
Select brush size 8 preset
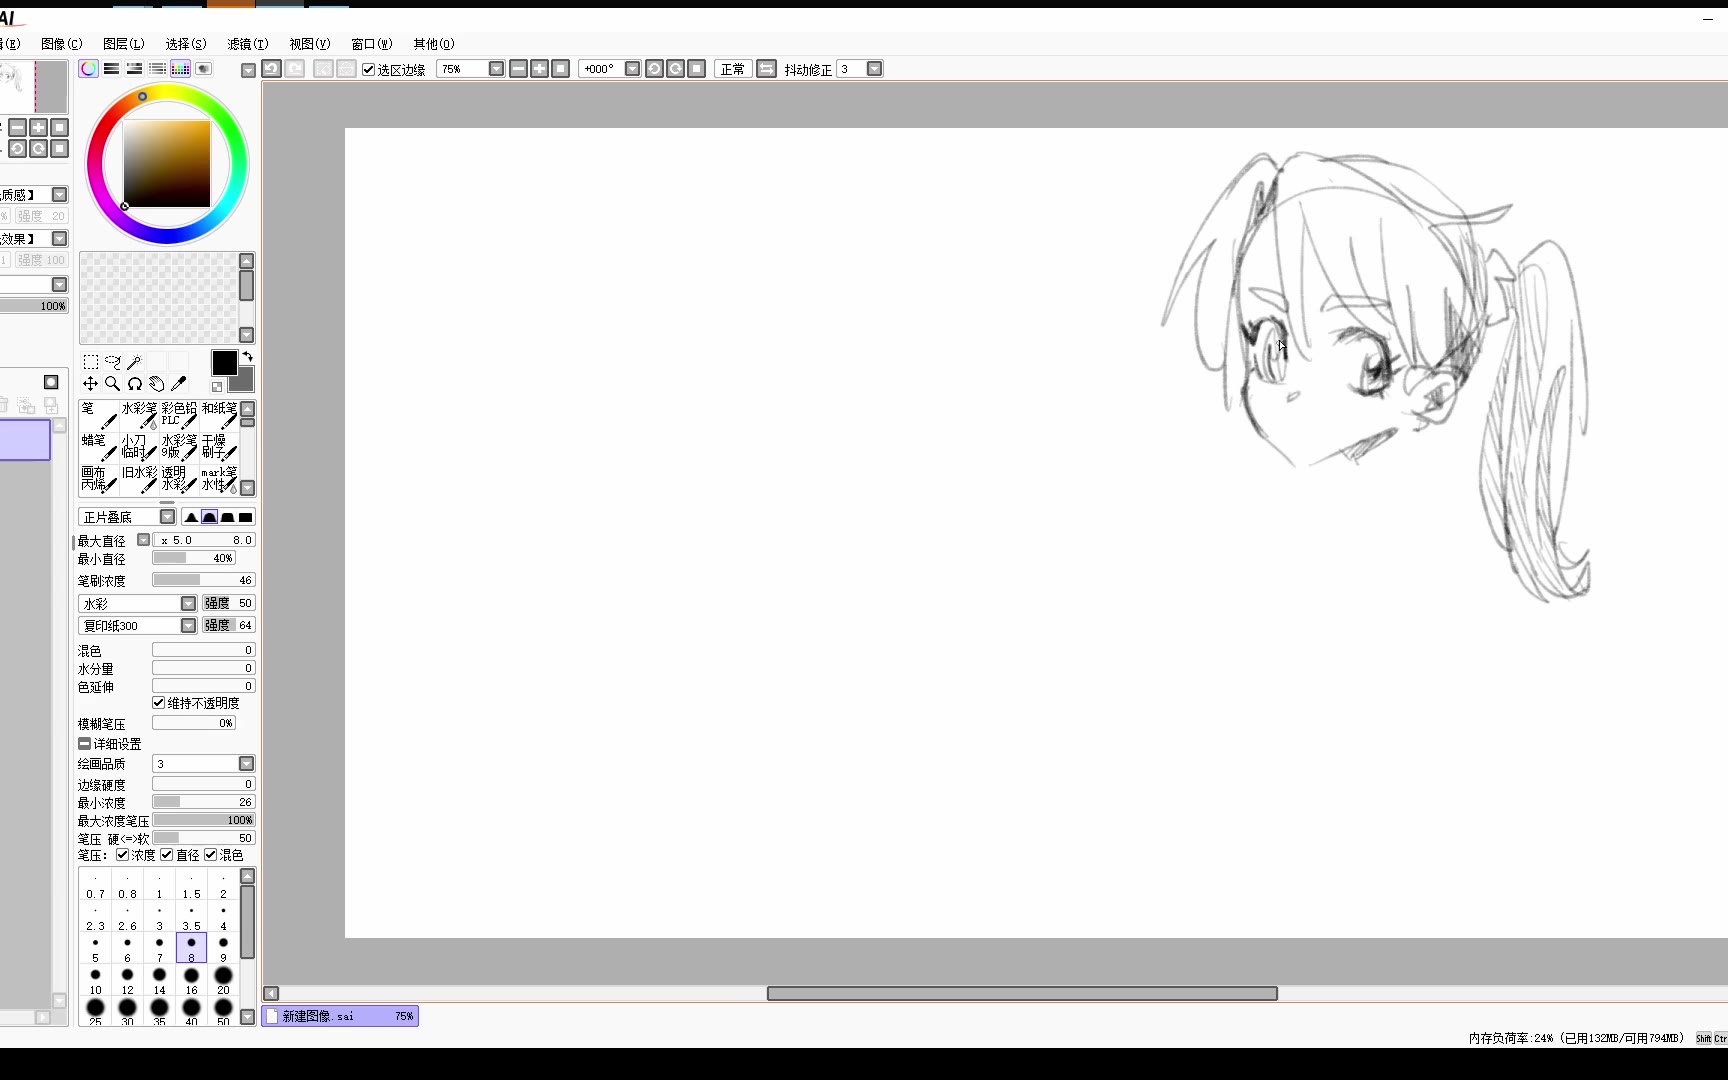click(191, 948)
